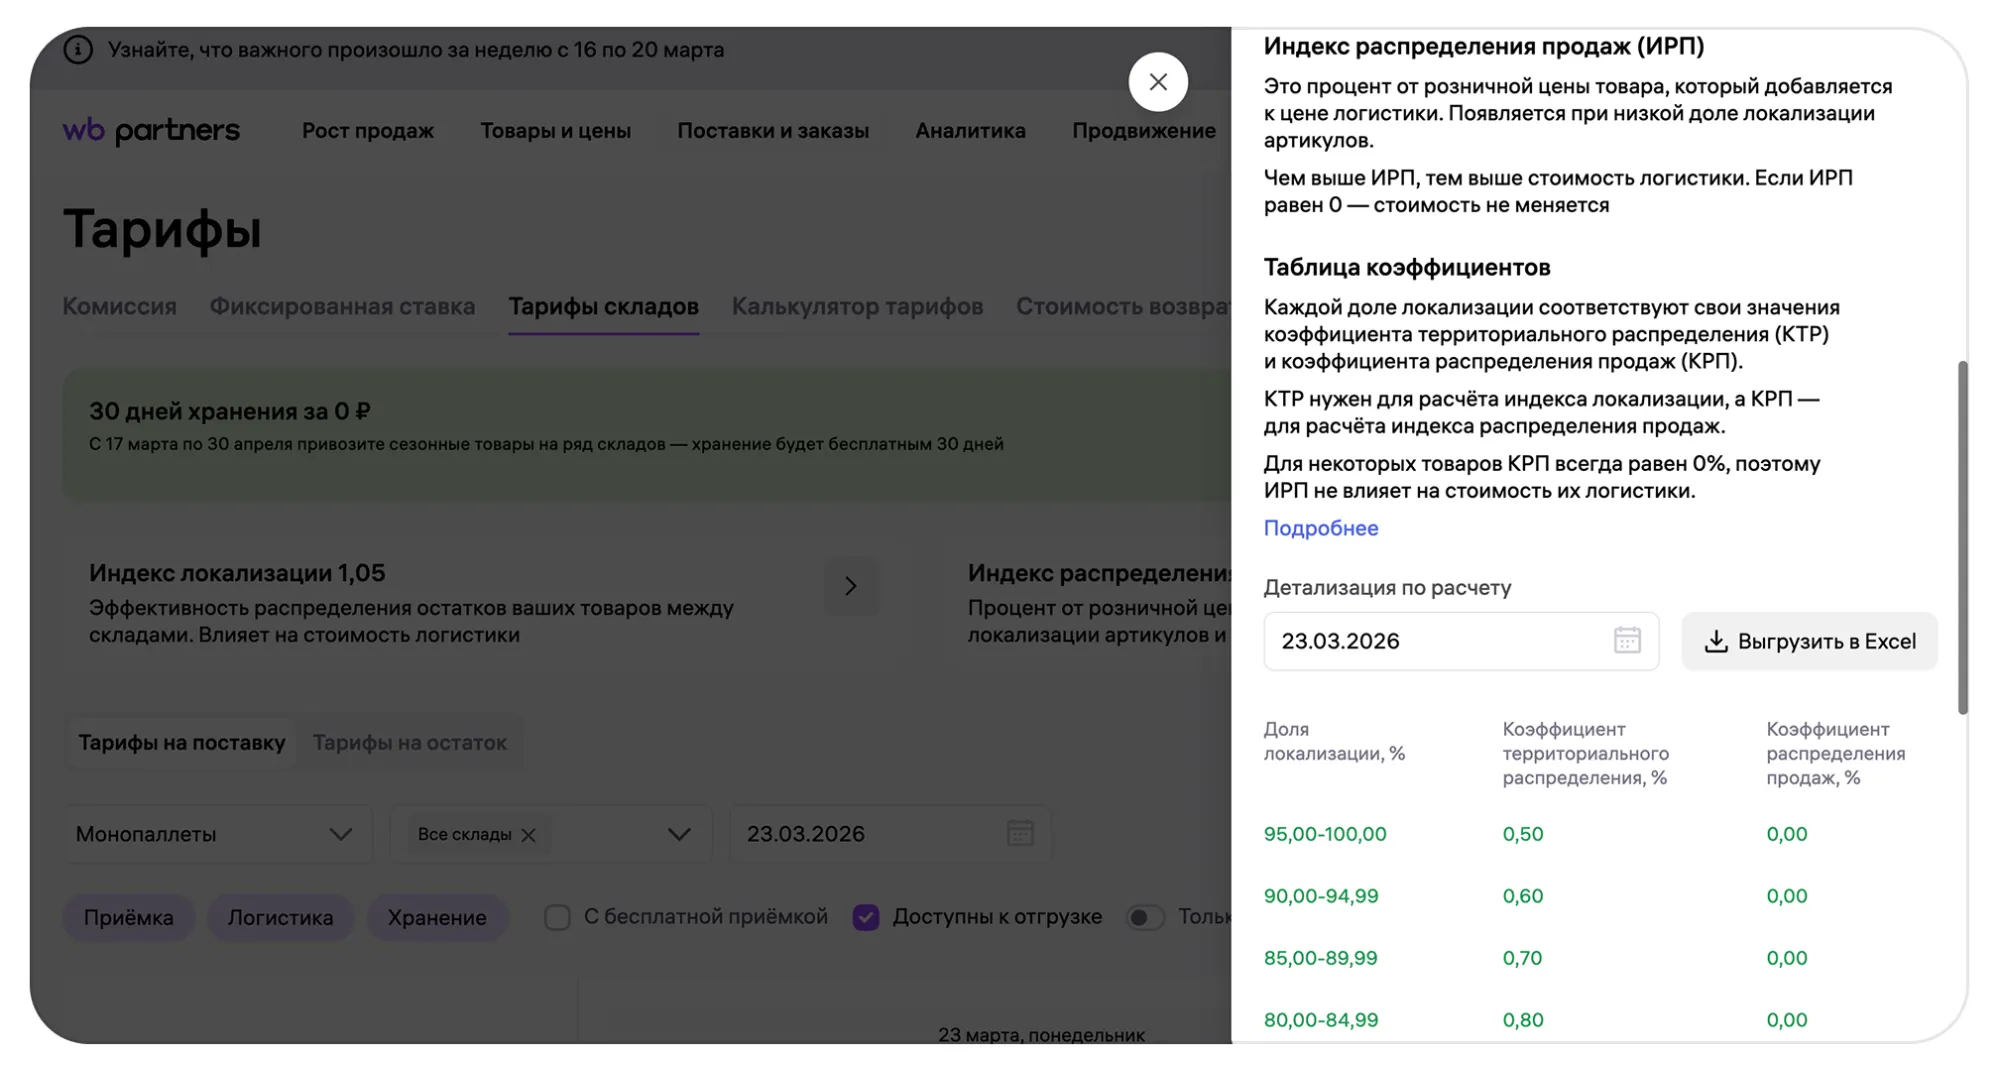The width and height of the screenshot is (1999, 1071).
Task: Open the Аналитика navigation menu
Action: tap(970, 131)
